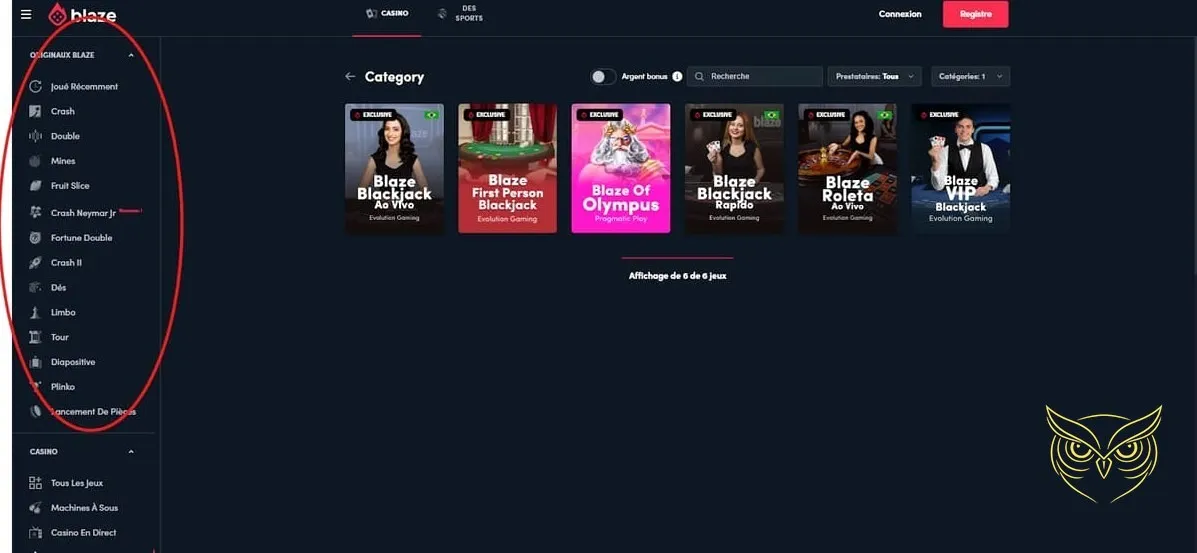Viewport: 1197px width, 553px height.
Task: Open Casino En Direct in the sidebar
Action: click(x=84, y=532)
